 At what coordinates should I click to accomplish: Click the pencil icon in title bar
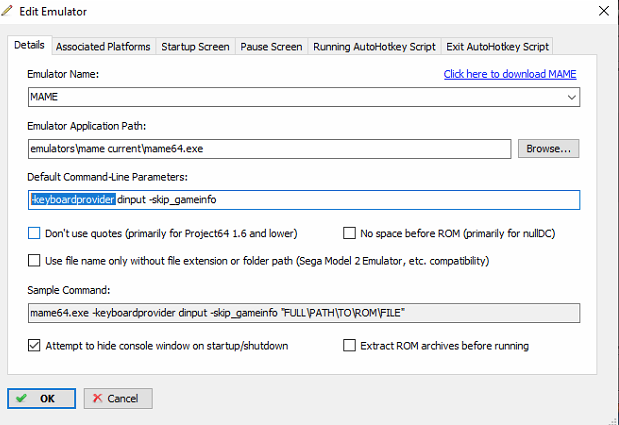[7, 11]
